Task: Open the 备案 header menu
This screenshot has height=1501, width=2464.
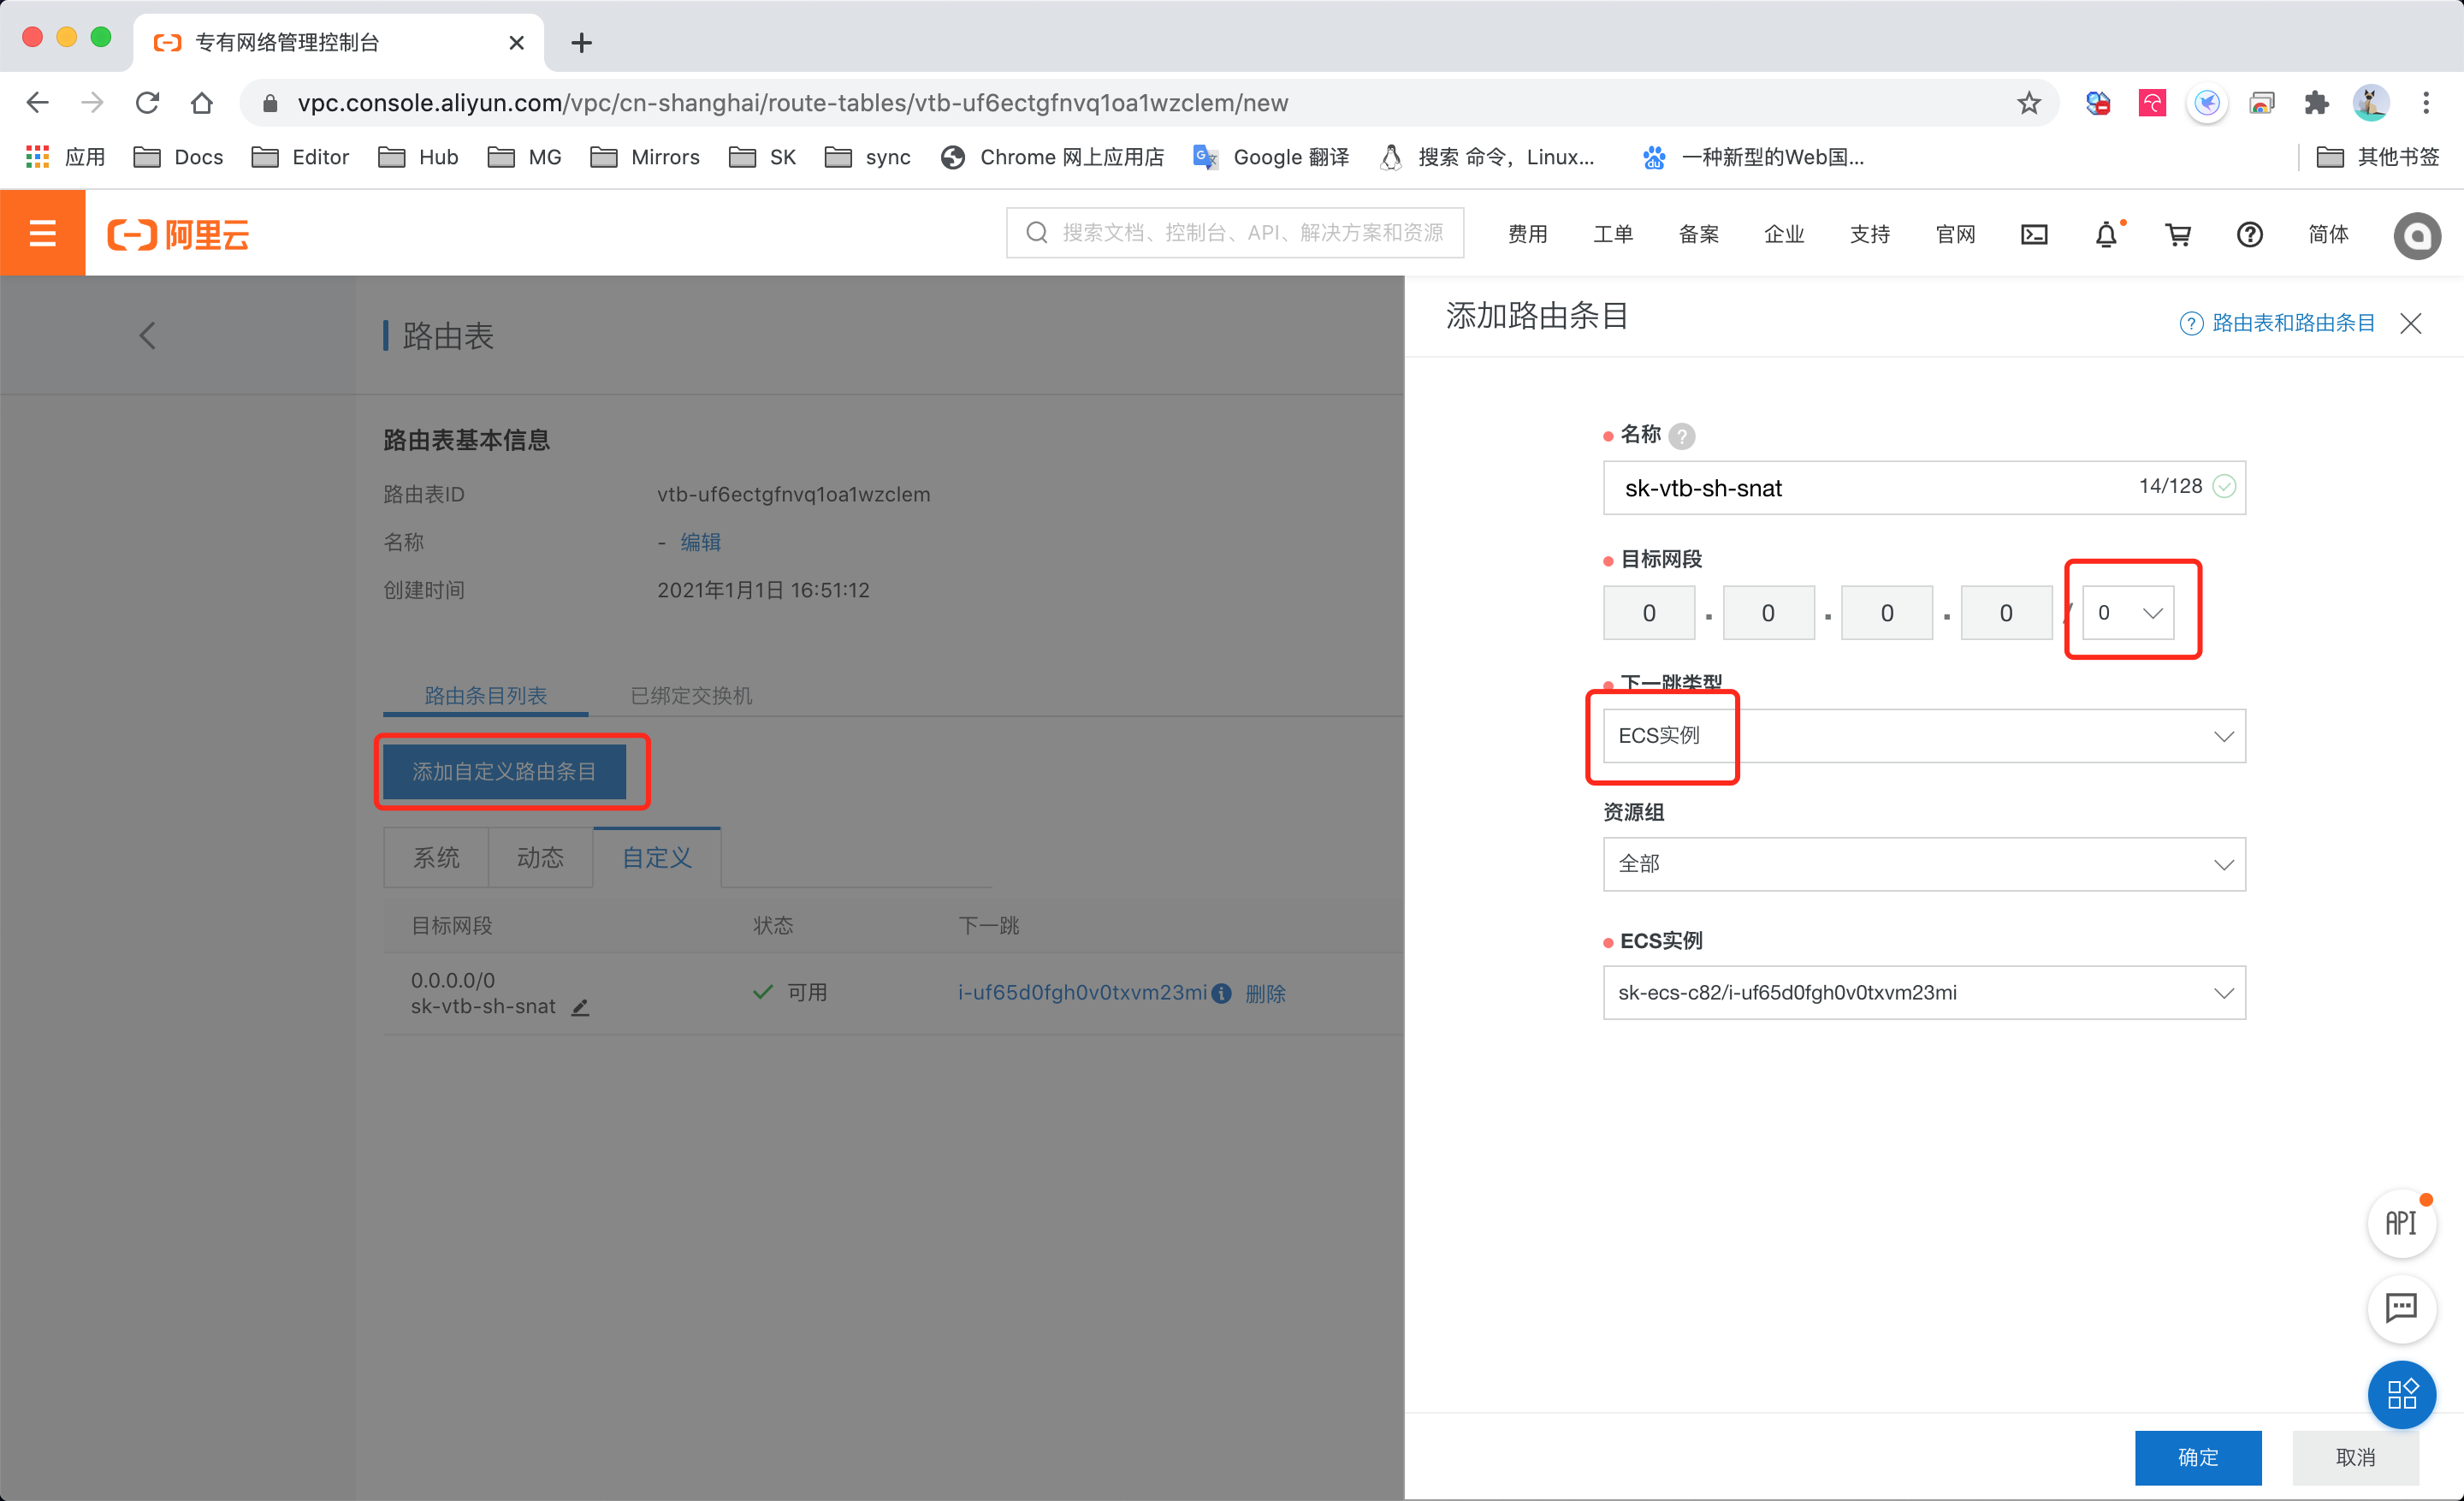Action: tap(1699, 234)
